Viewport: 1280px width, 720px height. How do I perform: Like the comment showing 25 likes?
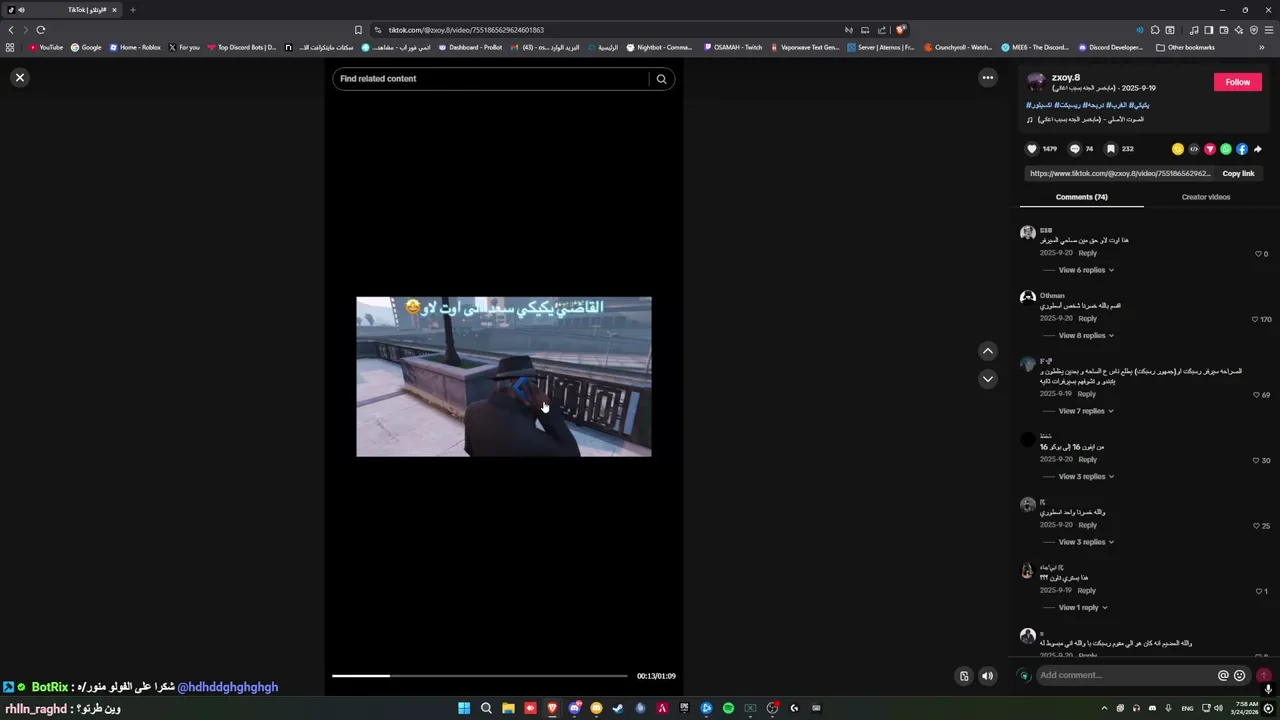[1257, 526]
